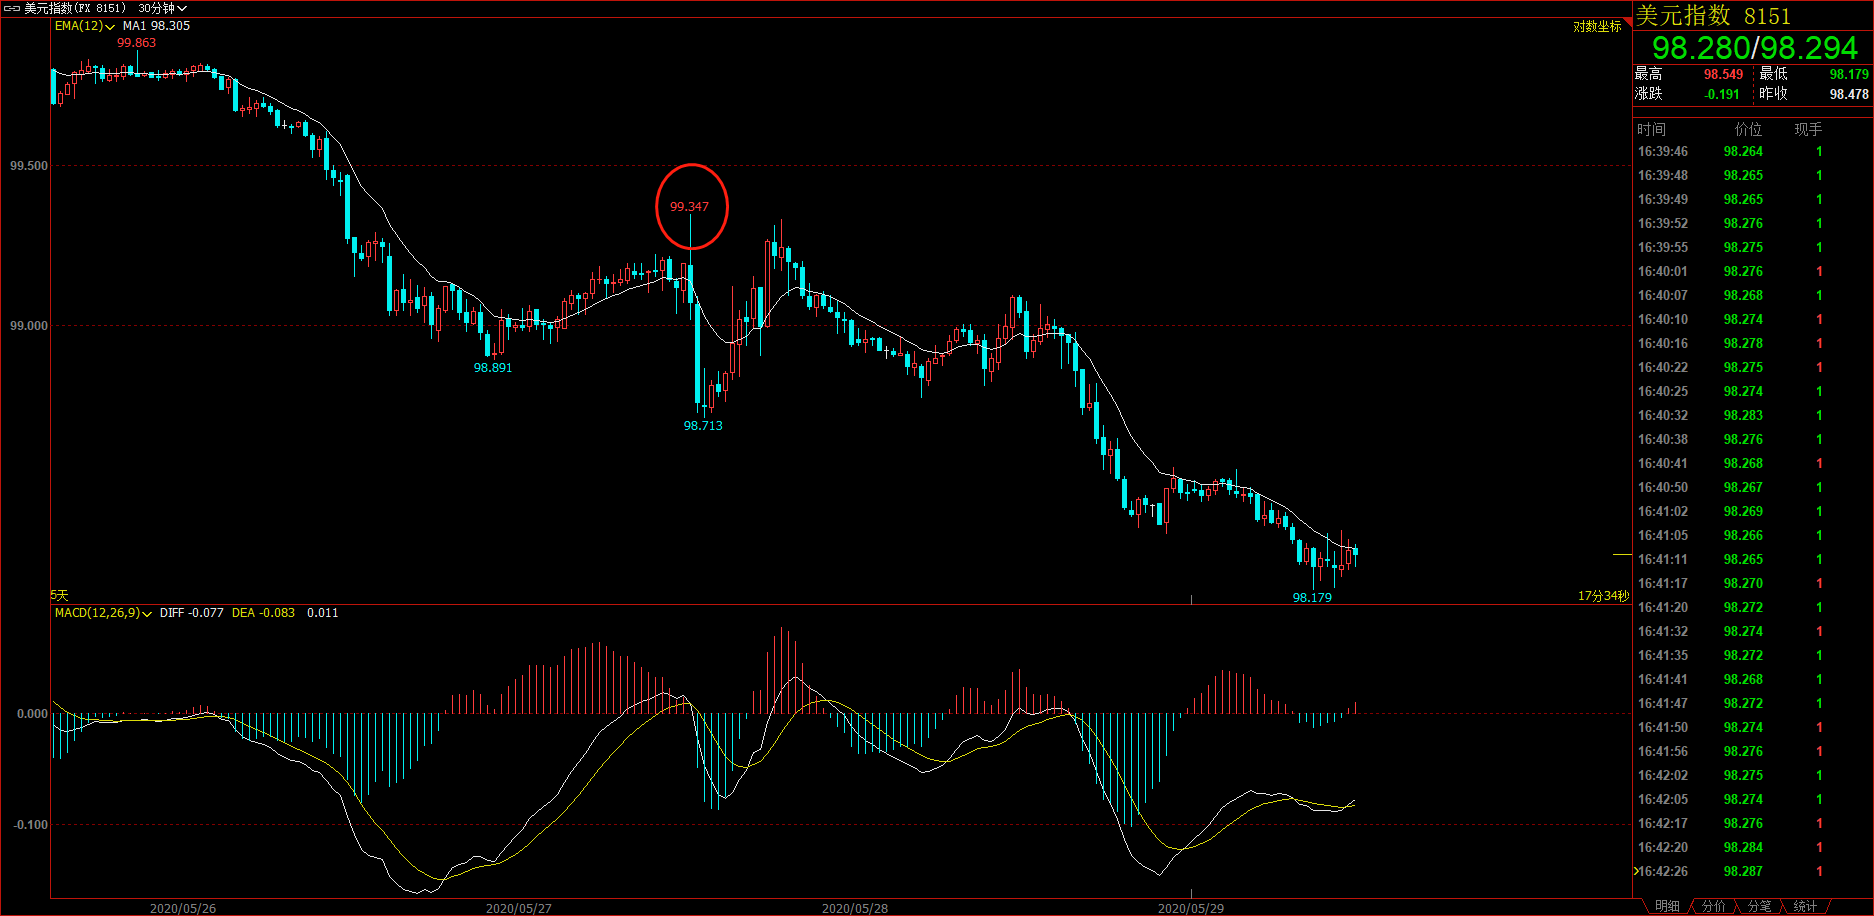Viewport: 1874px width, 916px height.
Task: Select the 16:40:32 tick row
Action: 1752,416
